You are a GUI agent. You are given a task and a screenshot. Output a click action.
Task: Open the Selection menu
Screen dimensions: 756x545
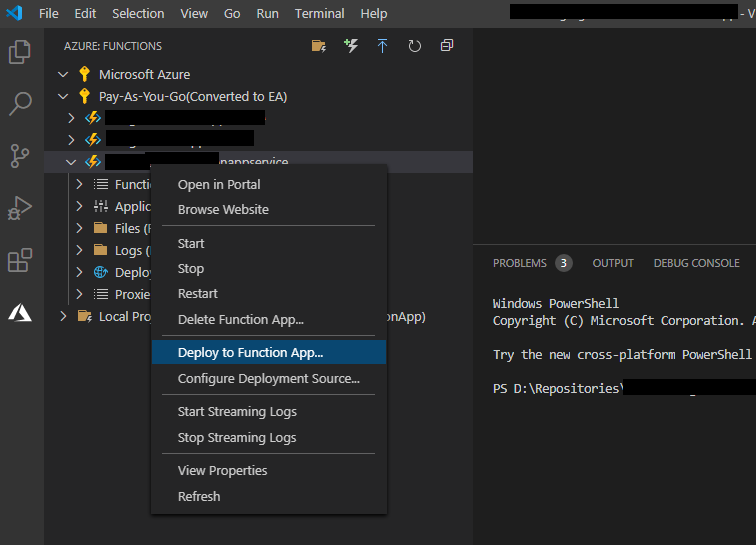coord(138,14)
